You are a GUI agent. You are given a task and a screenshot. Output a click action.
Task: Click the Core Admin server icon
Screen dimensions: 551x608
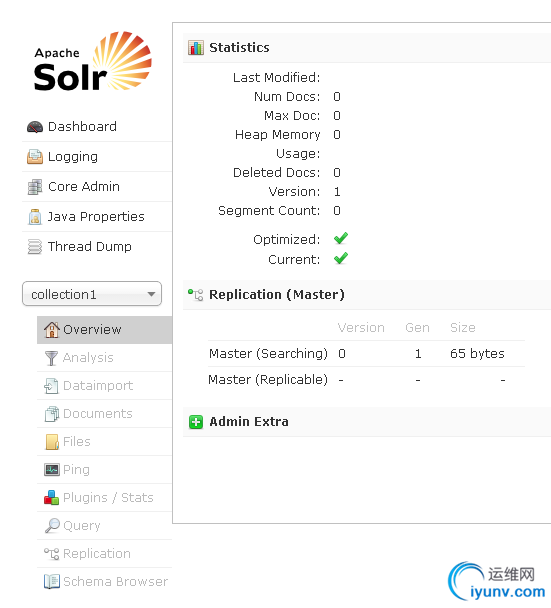pyautogui.click(x=35, y=187)
